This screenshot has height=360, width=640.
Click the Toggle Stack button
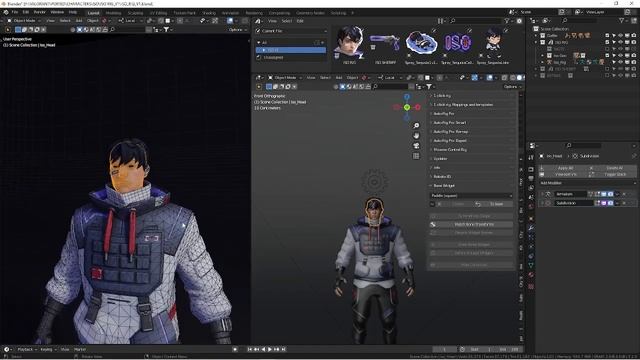click(x=613, y=174)
